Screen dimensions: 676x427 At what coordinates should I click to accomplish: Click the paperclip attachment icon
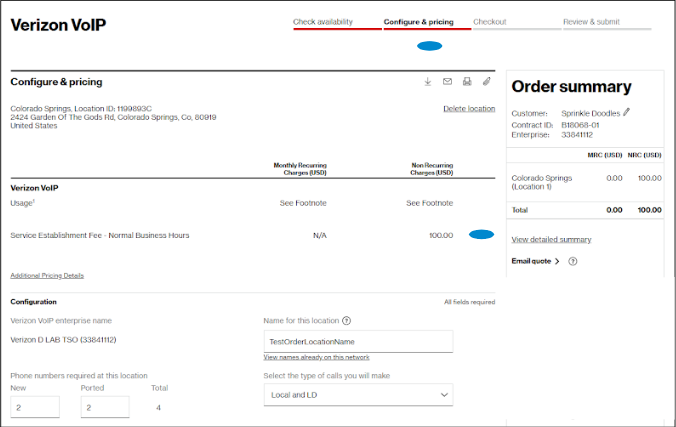(x=486, y=81)
